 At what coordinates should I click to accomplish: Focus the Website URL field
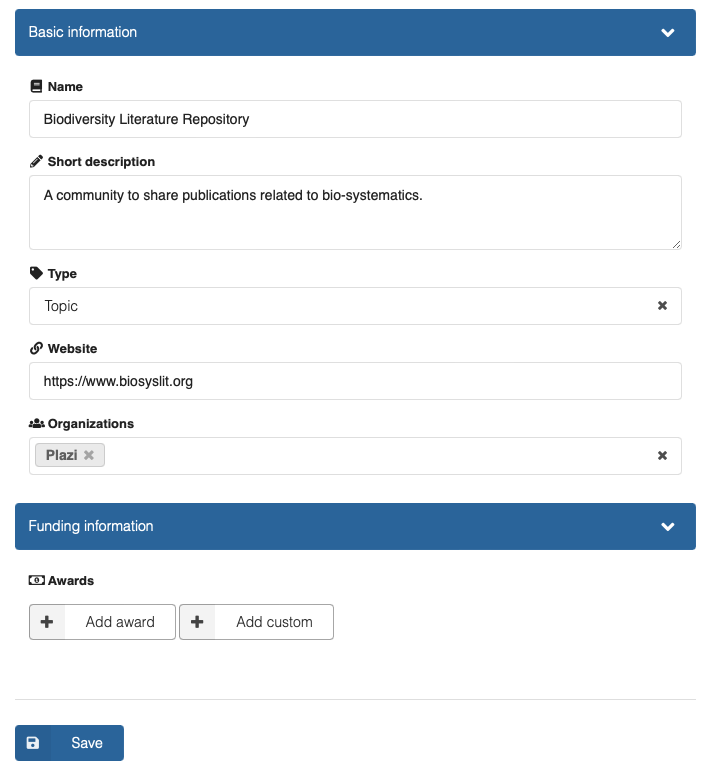[355, 381]
